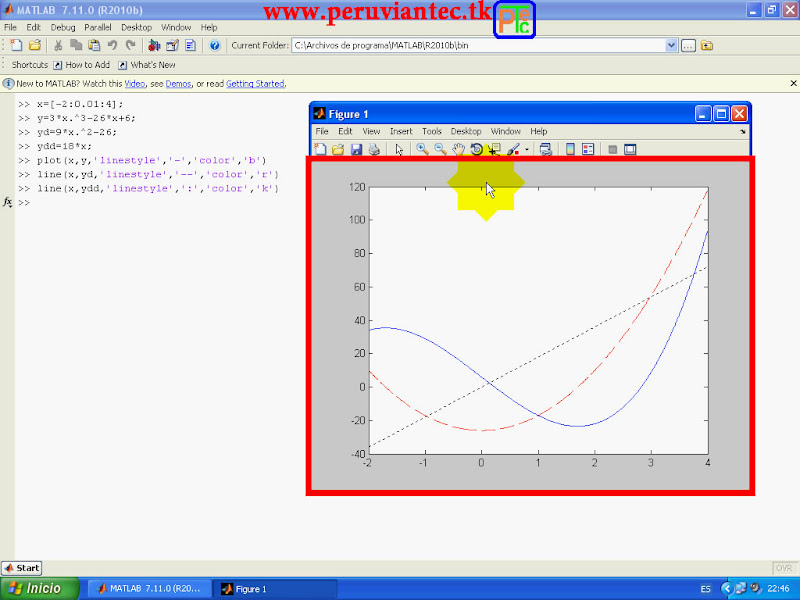Viewport: 800px width, 600px height.
Task: Expand the Current Folder dropdown arrow
Action: point(671,45)
